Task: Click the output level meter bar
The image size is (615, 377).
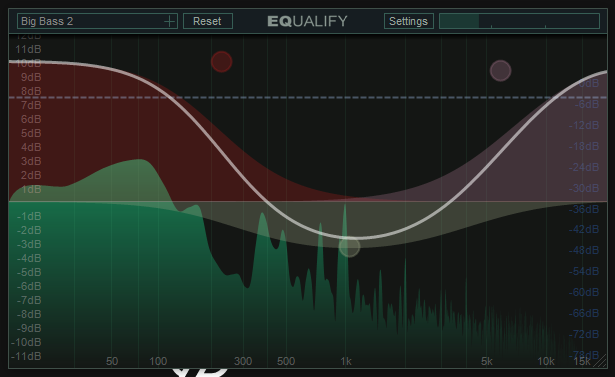Action: click(x=519, y=21)
